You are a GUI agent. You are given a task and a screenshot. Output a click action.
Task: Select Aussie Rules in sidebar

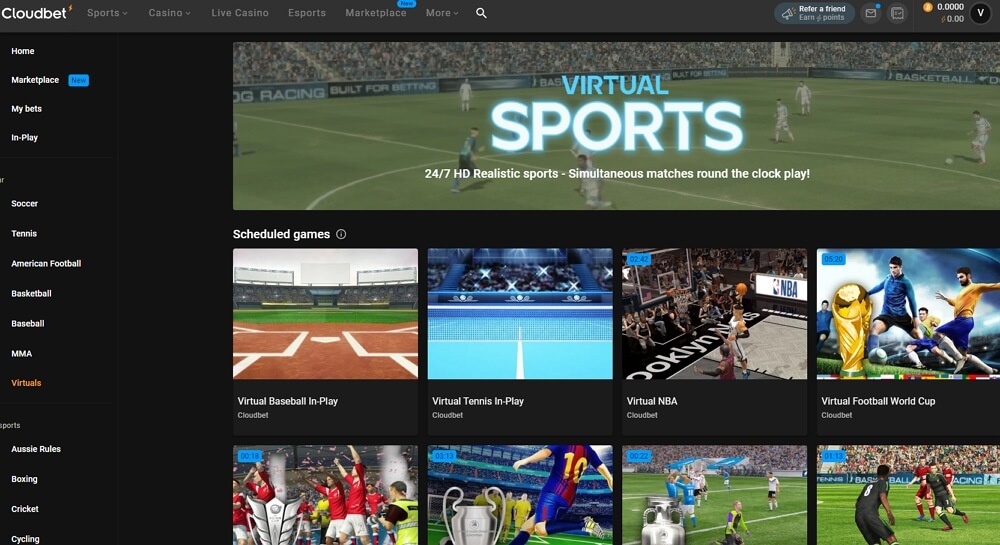click(36, 449)
